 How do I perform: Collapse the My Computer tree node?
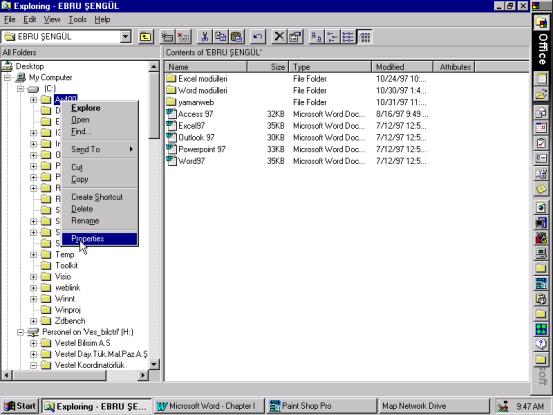[8, 78]
